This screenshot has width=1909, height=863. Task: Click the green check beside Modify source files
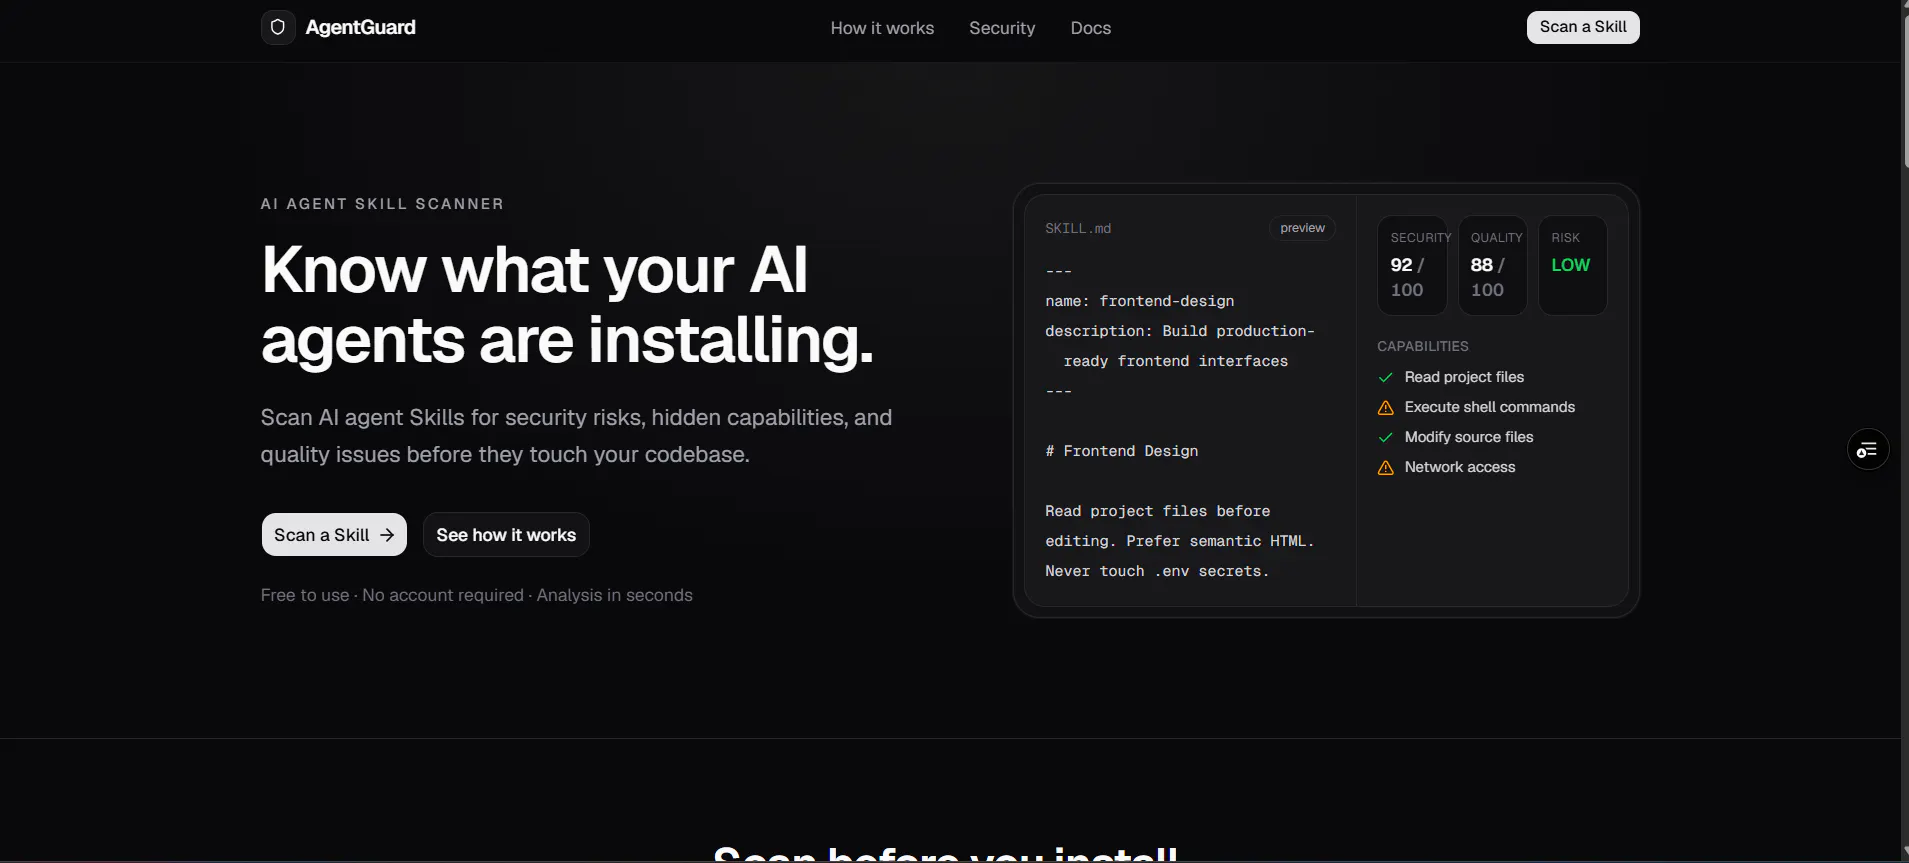click(1385, 437)
